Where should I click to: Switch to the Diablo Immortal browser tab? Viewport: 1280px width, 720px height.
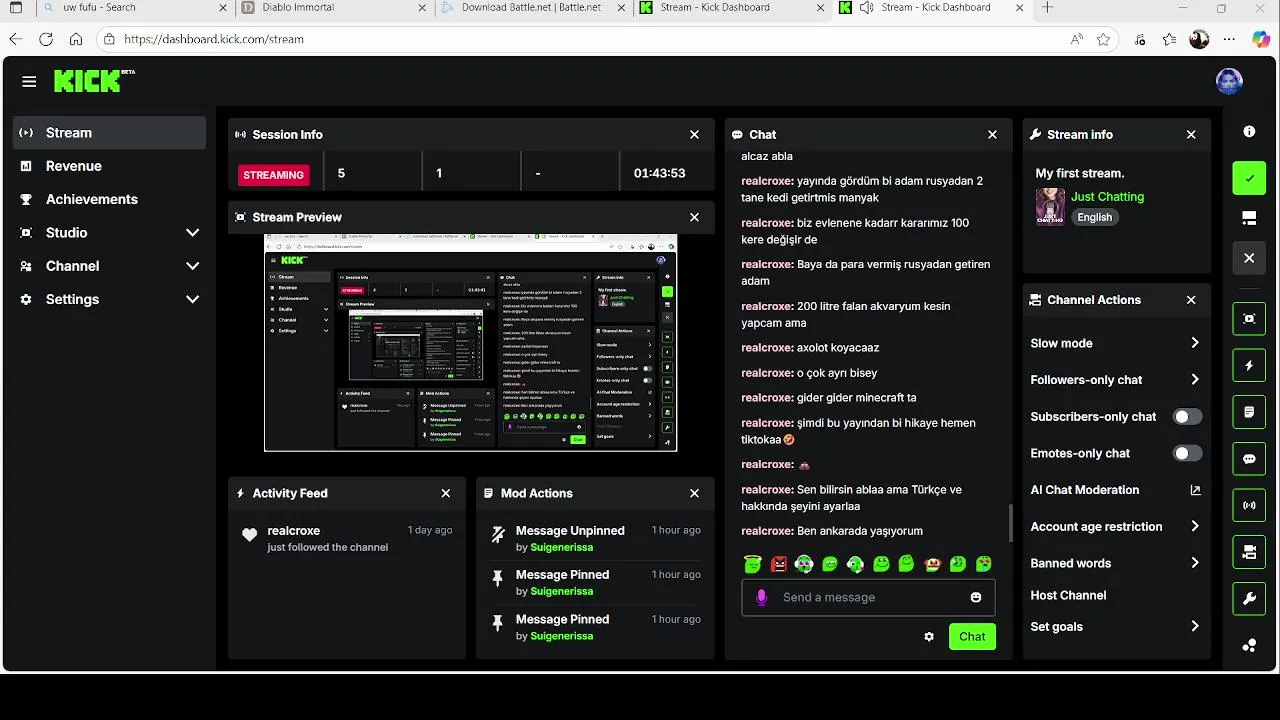(x=335, y=8)
